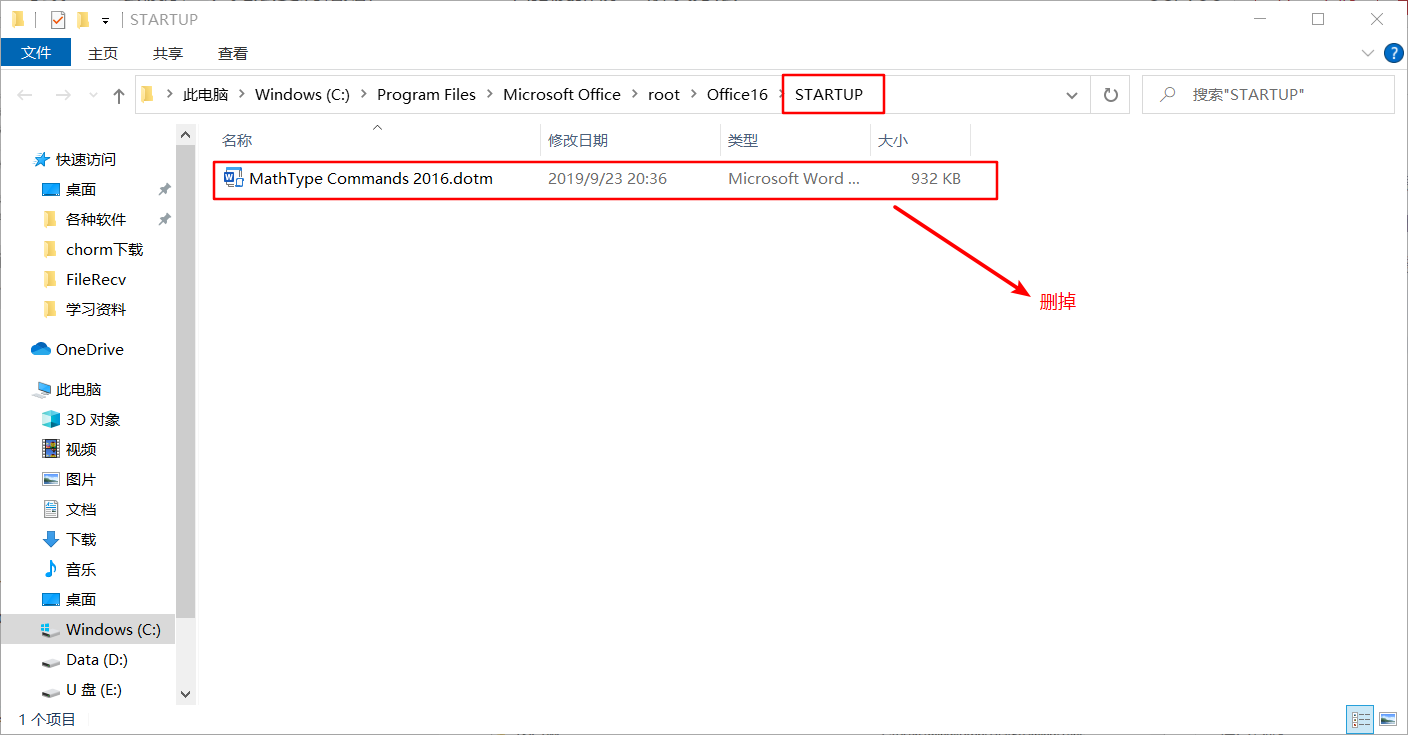Click the Word template file icon
This screenshot has height=735, width=1408.
(x=234, y=179)
